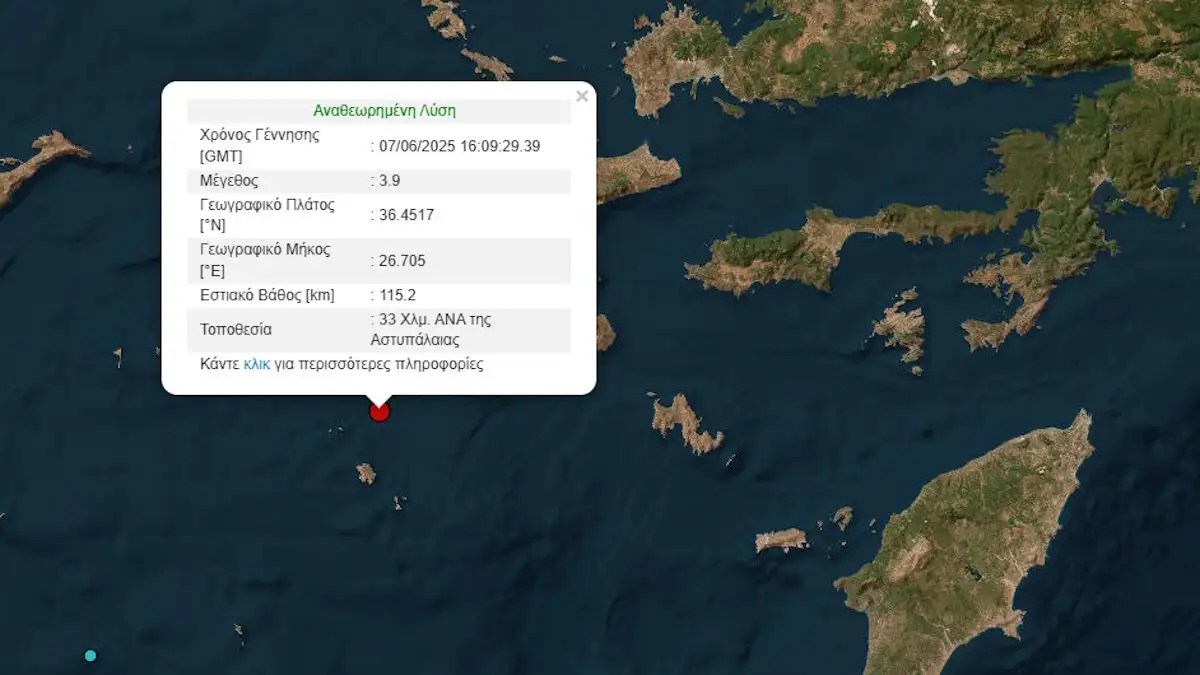The height and width of the screenshot is (675, 1200).
Task: Close the earthquake info popup
Action: pos(582,97)
